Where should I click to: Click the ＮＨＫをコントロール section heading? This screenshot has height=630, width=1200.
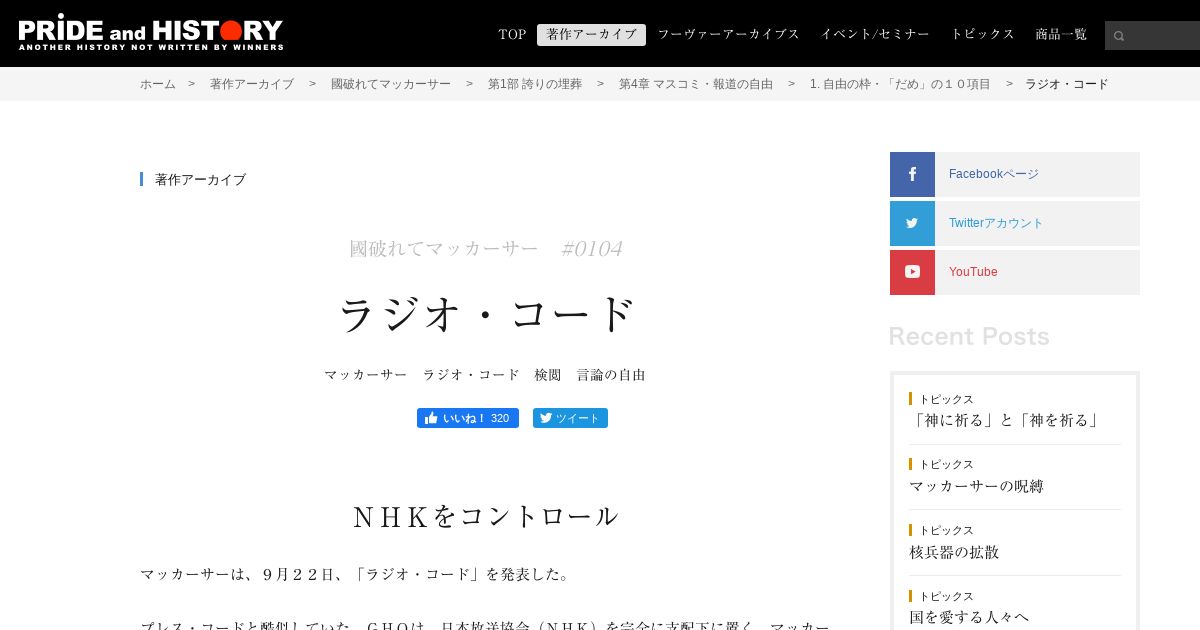pyautogui.click(x=486, y=516)
